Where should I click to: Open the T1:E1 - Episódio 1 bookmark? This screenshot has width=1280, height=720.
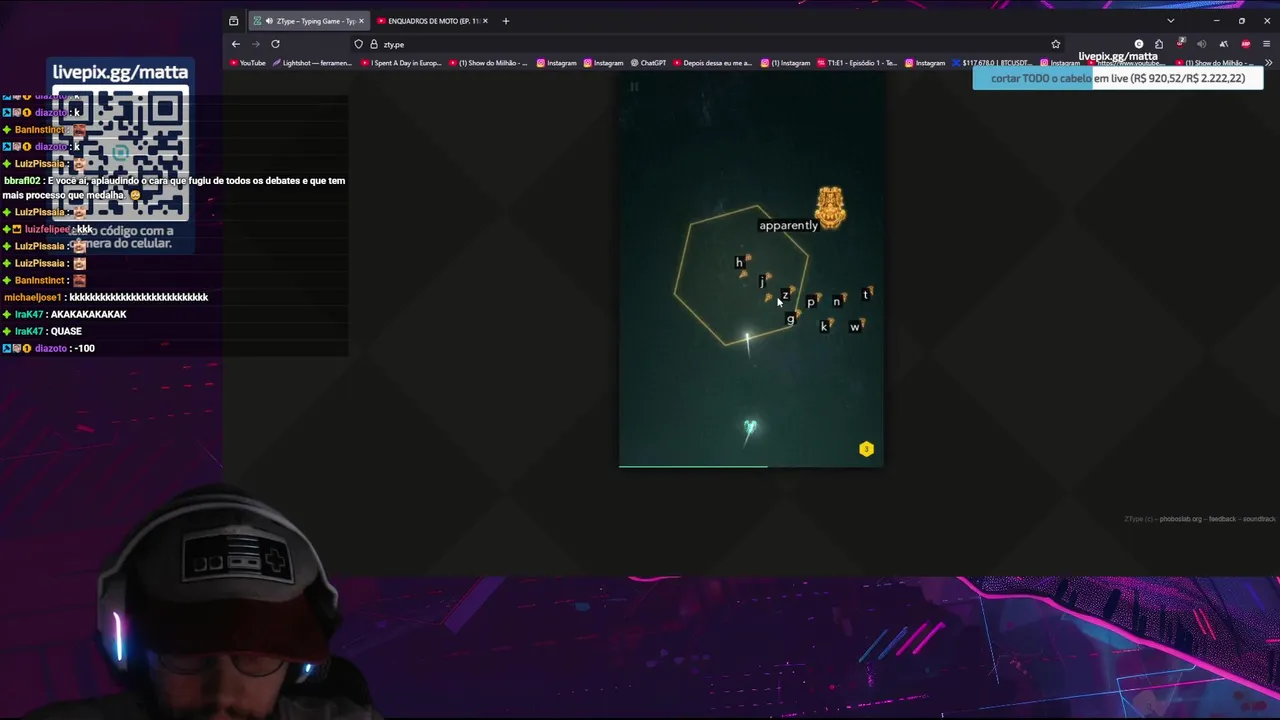(858, 63)
